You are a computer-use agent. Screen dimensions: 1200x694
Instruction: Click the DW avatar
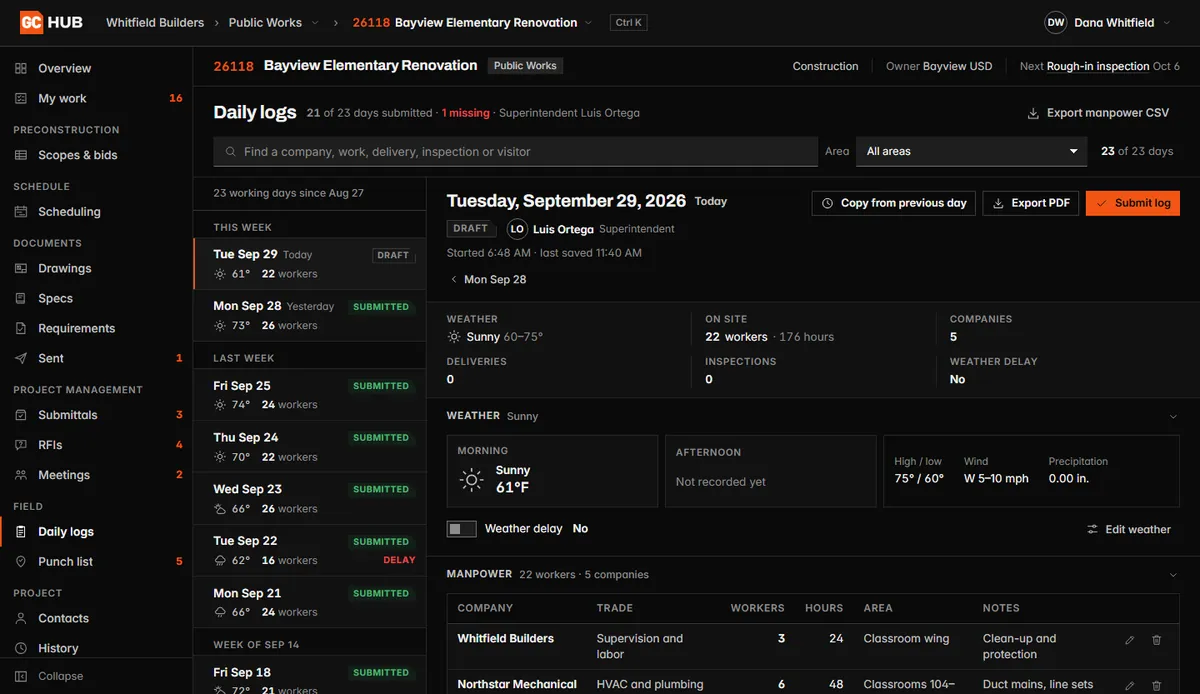pos(1056,22)
